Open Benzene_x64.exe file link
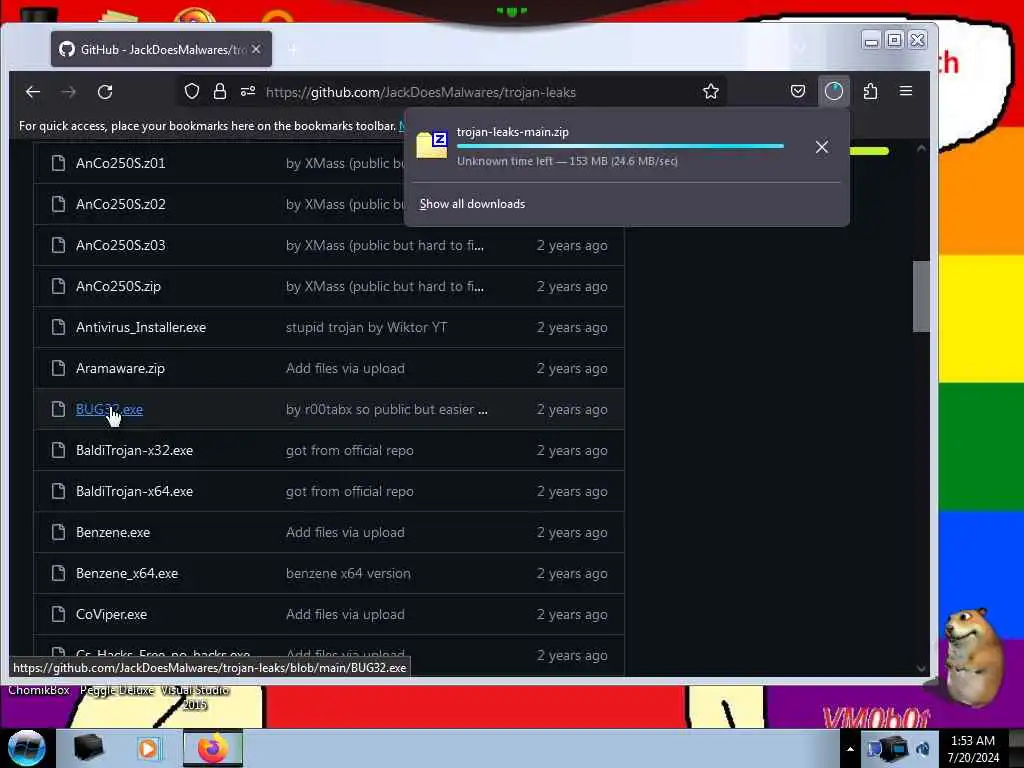The width and height of the screenshot is (1024, 768). [x=127, y=573]
